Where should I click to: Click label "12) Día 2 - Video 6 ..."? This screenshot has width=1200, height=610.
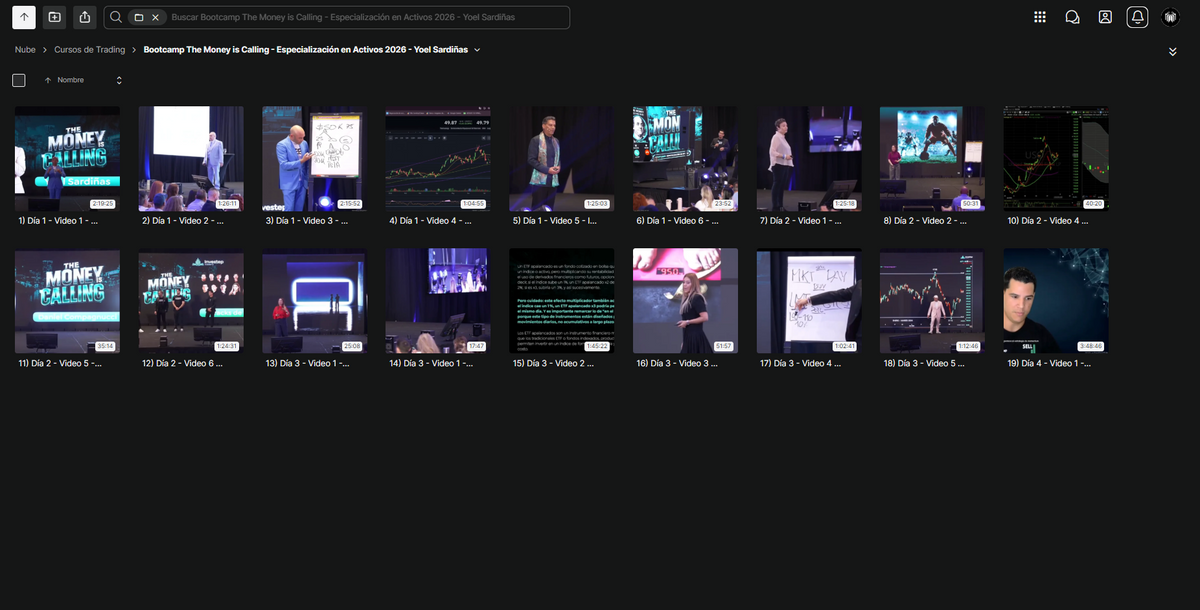[x=183, y=364]
